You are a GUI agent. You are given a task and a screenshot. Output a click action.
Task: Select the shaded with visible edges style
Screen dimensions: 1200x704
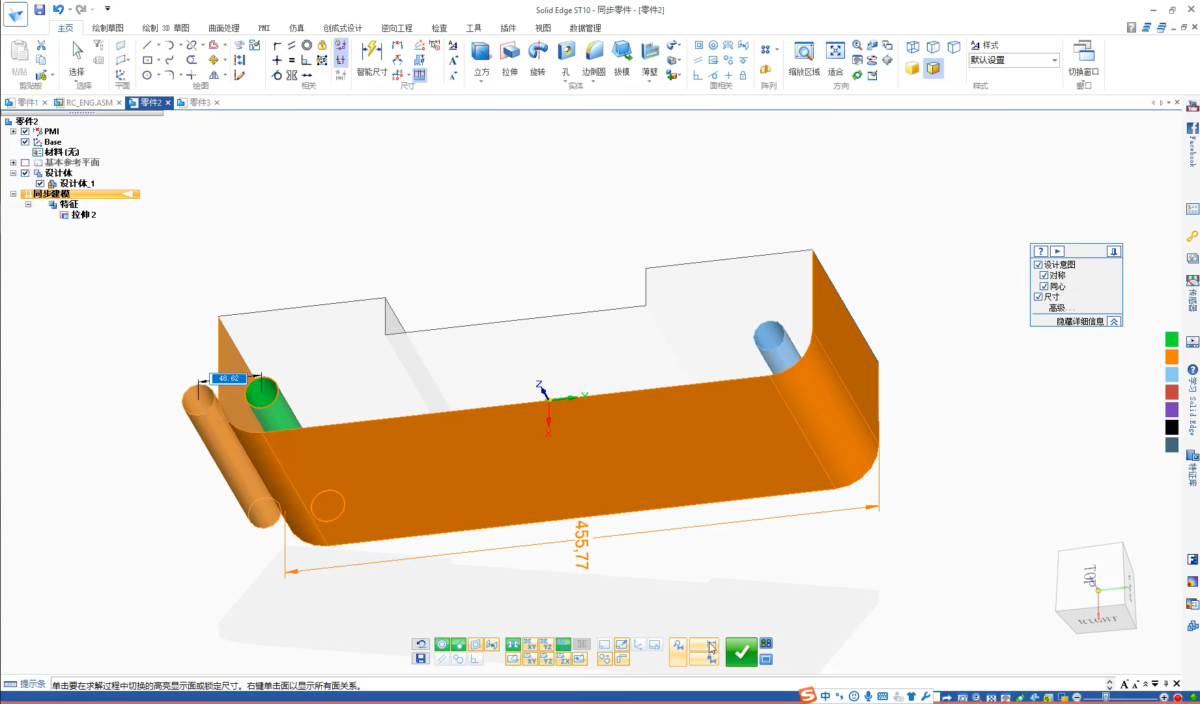point(933,68)
